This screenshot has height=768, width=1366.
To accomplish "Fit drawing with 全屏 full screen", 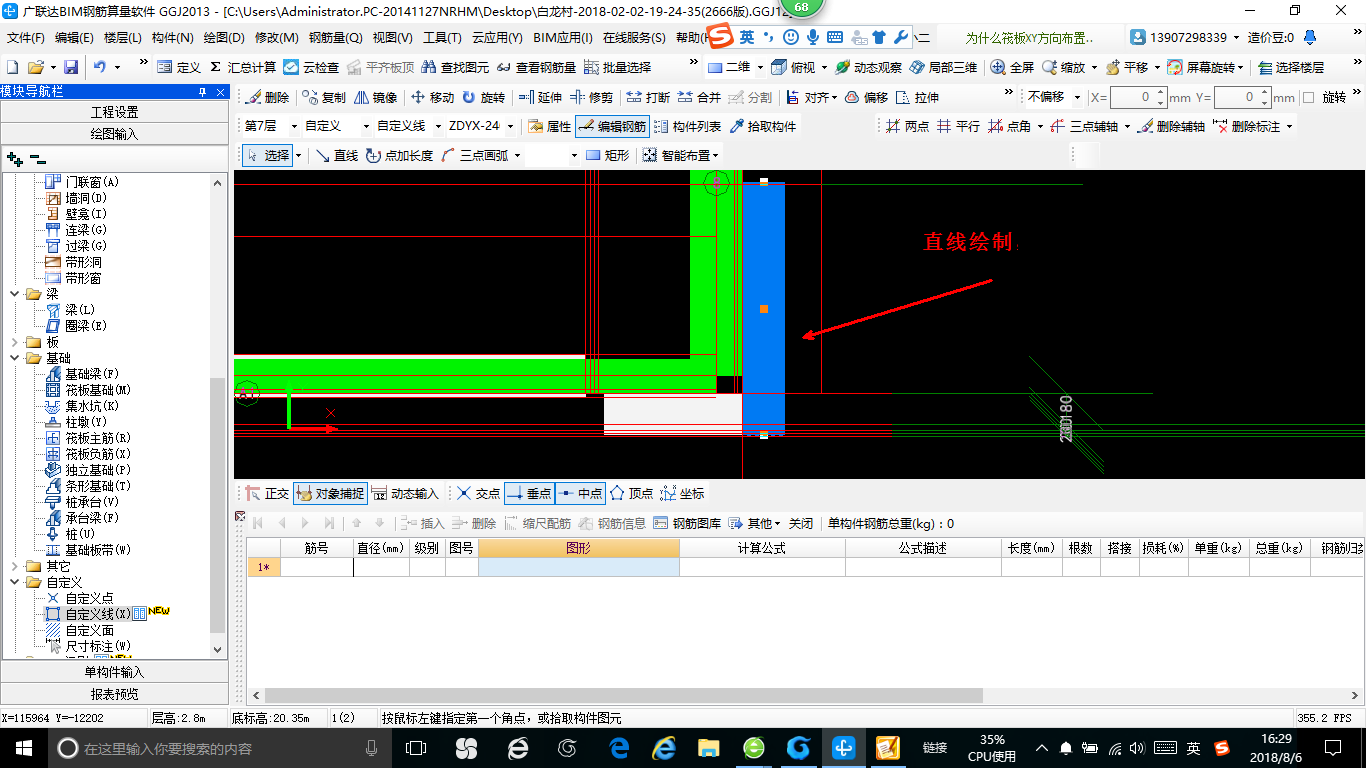I will click(x=1013, y=67).
